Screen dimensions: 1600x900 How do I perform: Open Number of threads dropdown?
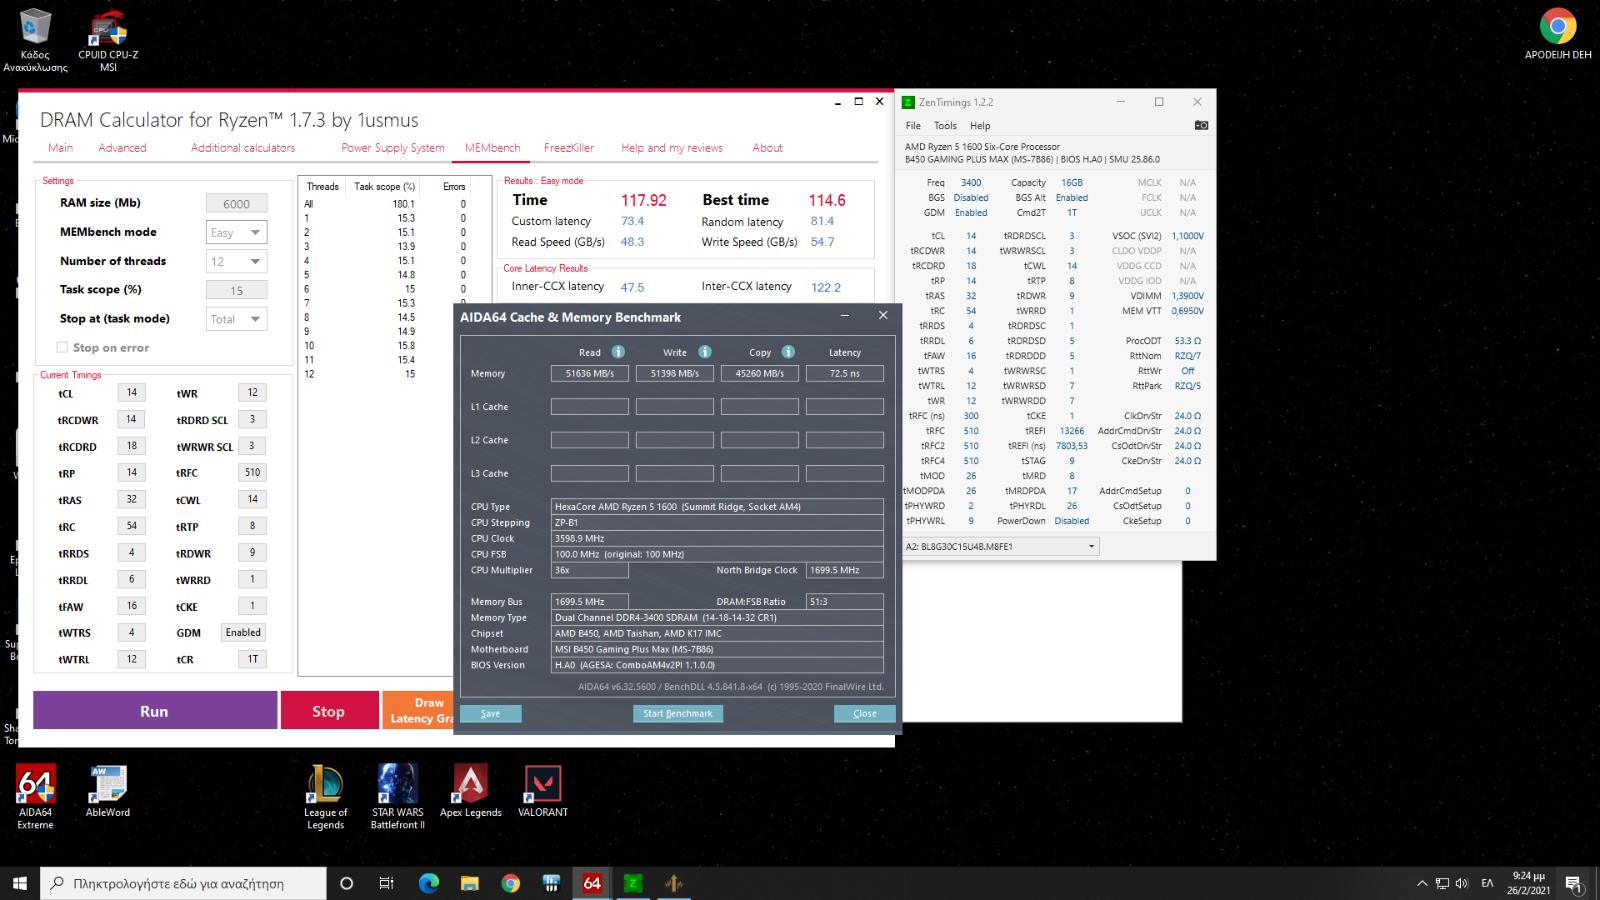click(237, 261)
